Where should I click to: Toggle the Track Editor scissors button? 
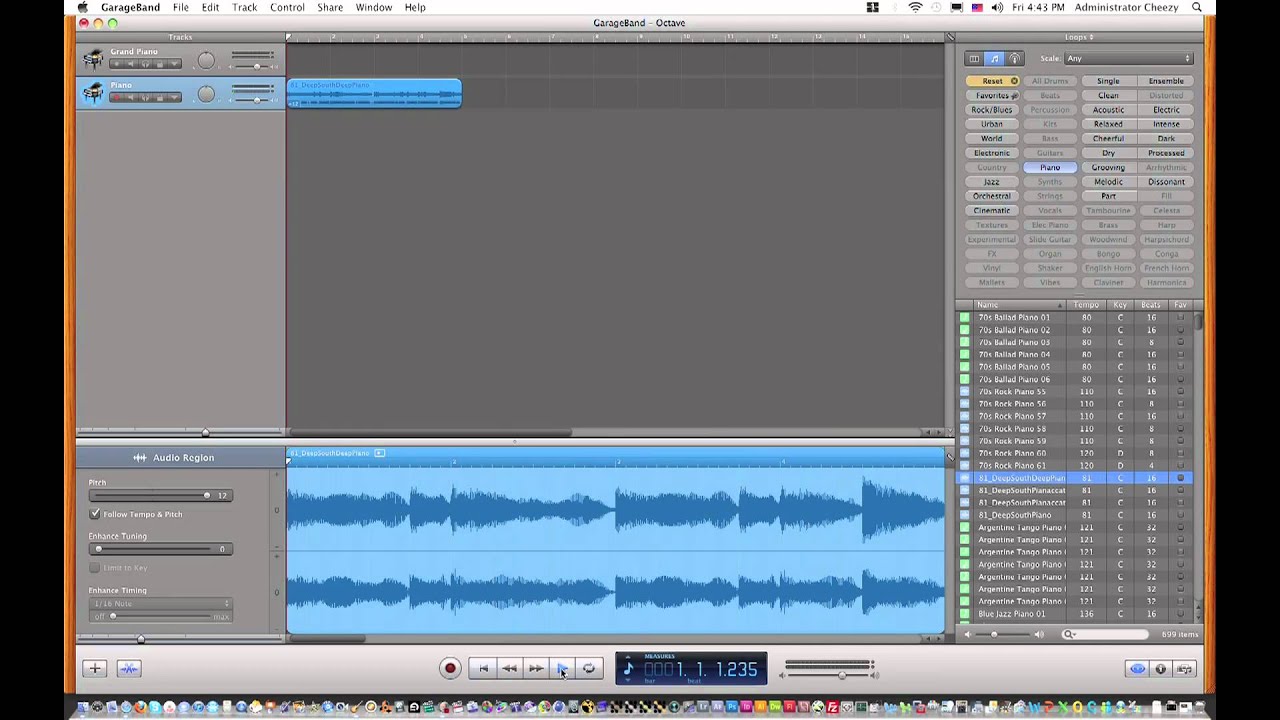click(129, 669)
